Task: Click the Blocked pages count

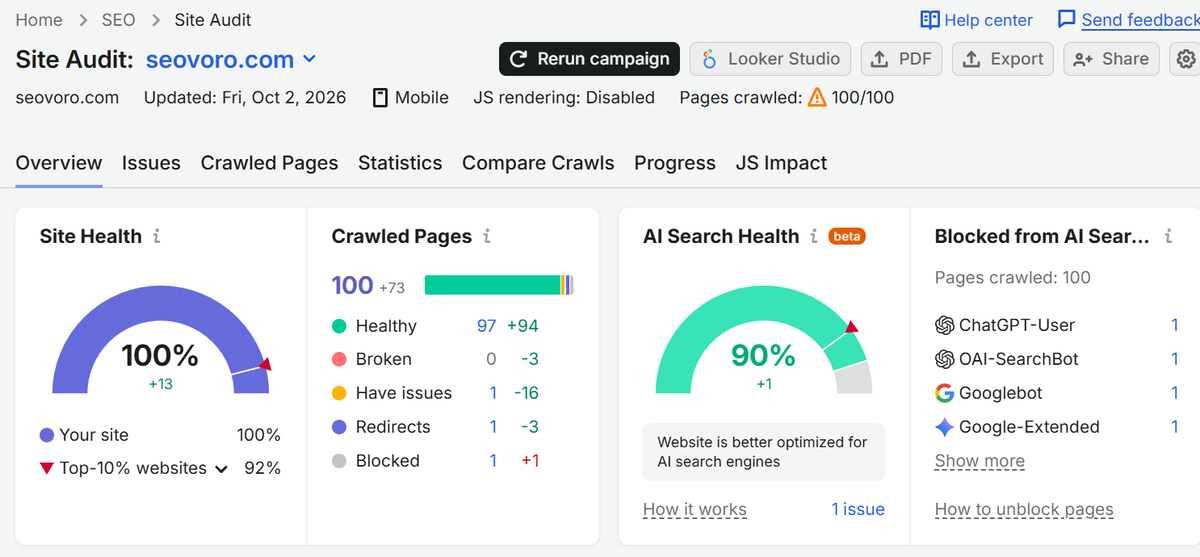Action: pyautogui.click(x=493, y=461)
